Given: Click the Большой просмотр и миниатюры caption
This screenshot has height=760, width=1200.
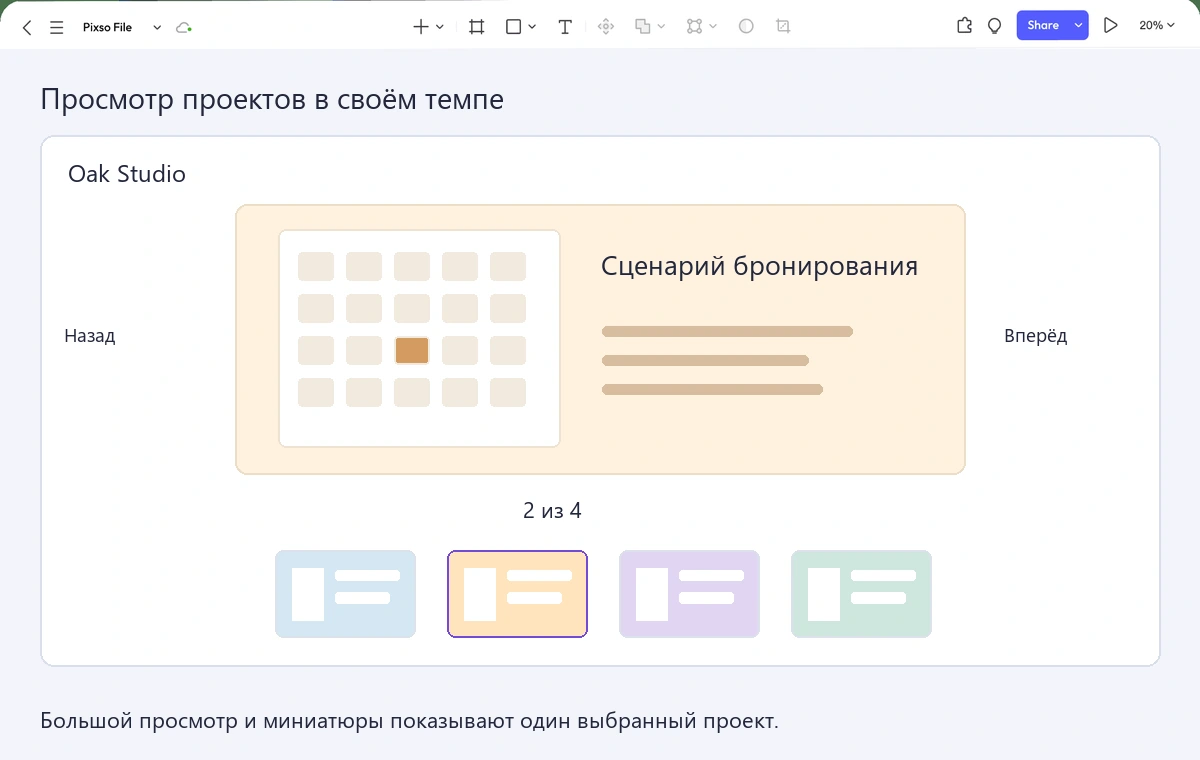Looking at the screenshot, I should click(409, 721).
